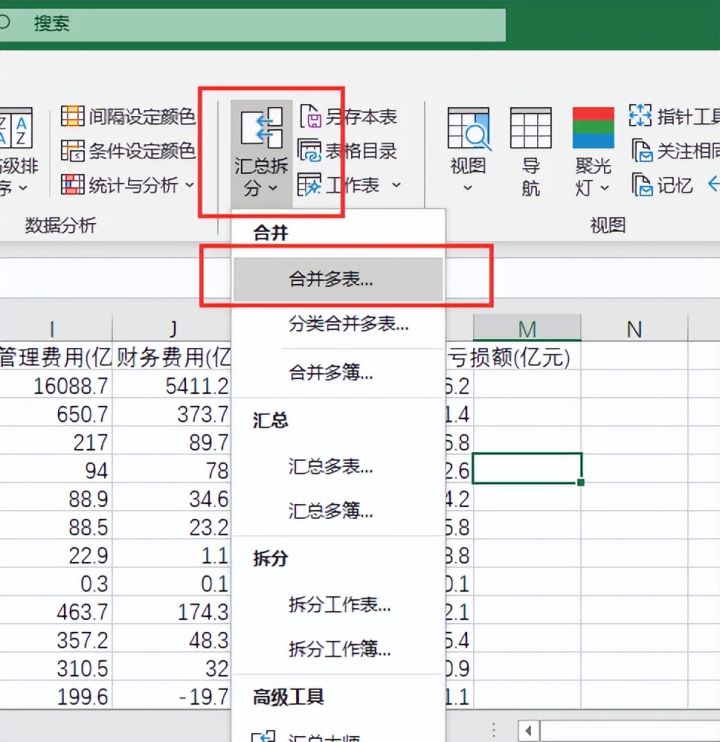Click 条件设定颜色 conditional color option
This screenshot has width=720, height=742.
pos(128,151)
